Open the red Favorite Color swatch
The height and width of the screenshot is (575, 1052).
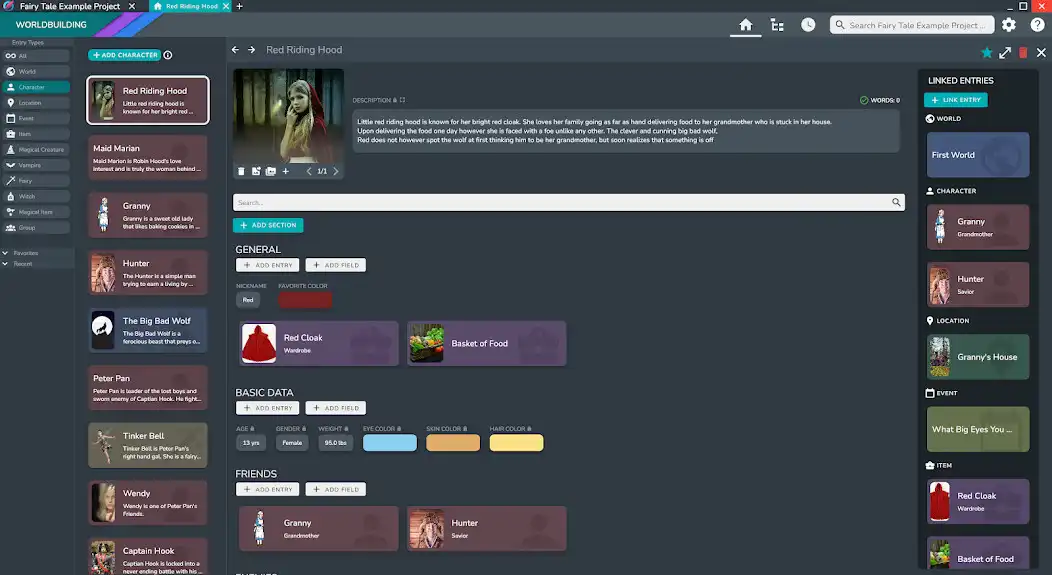[305, 300]
